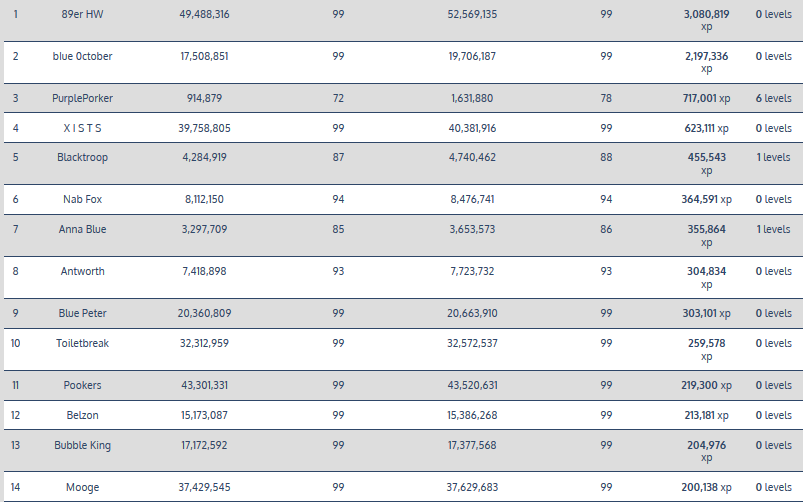View Nab Fox player details
Image resolution: width=803 pixels, height=502 pixels.
pyautogui.click(x=82, y=199)
